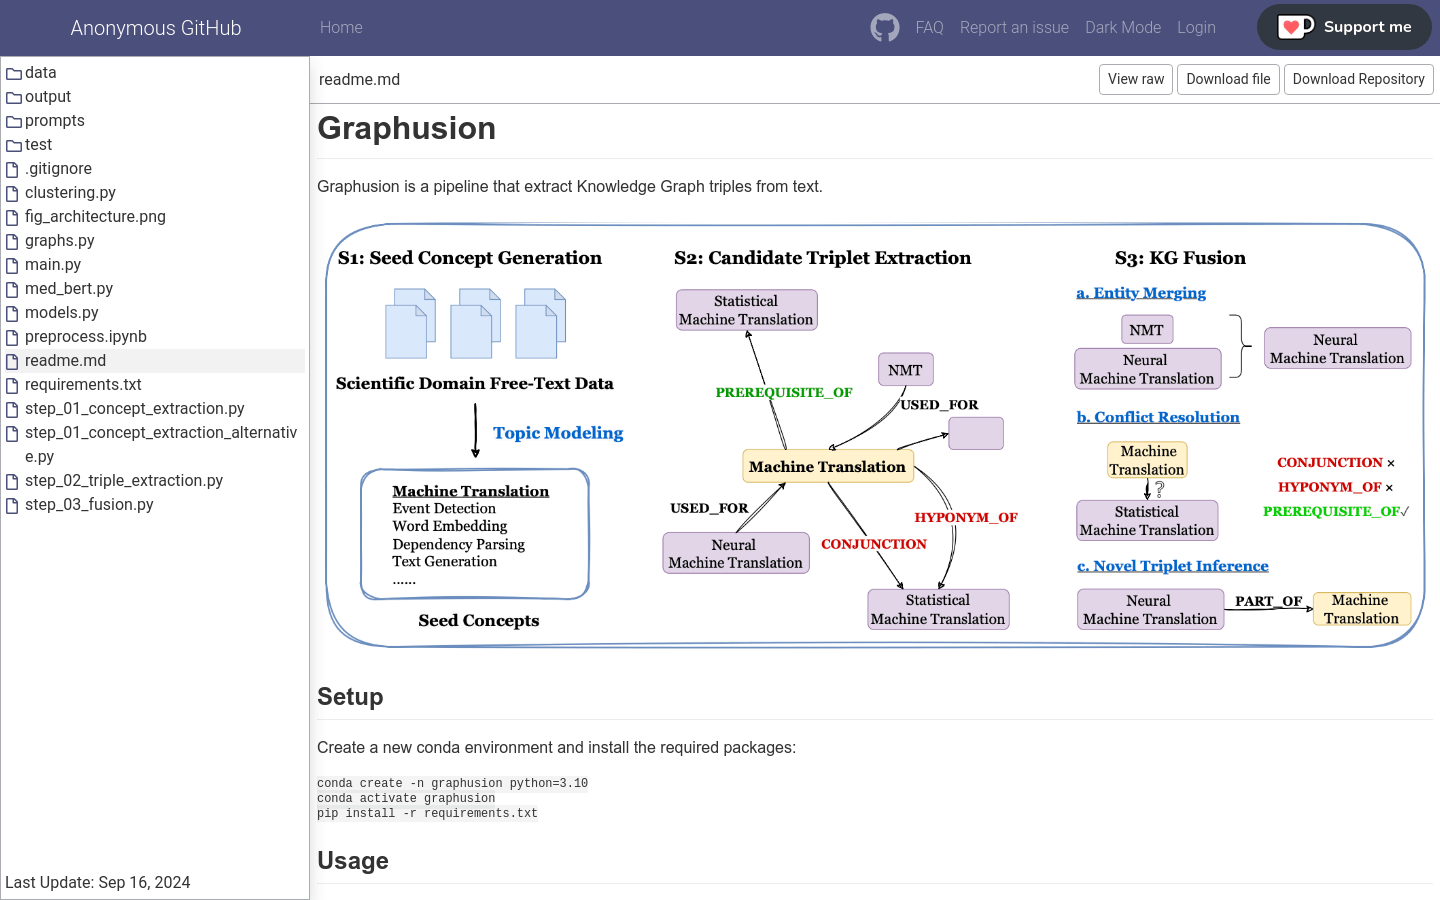Select graphs.py in the file list

(60, 241)
